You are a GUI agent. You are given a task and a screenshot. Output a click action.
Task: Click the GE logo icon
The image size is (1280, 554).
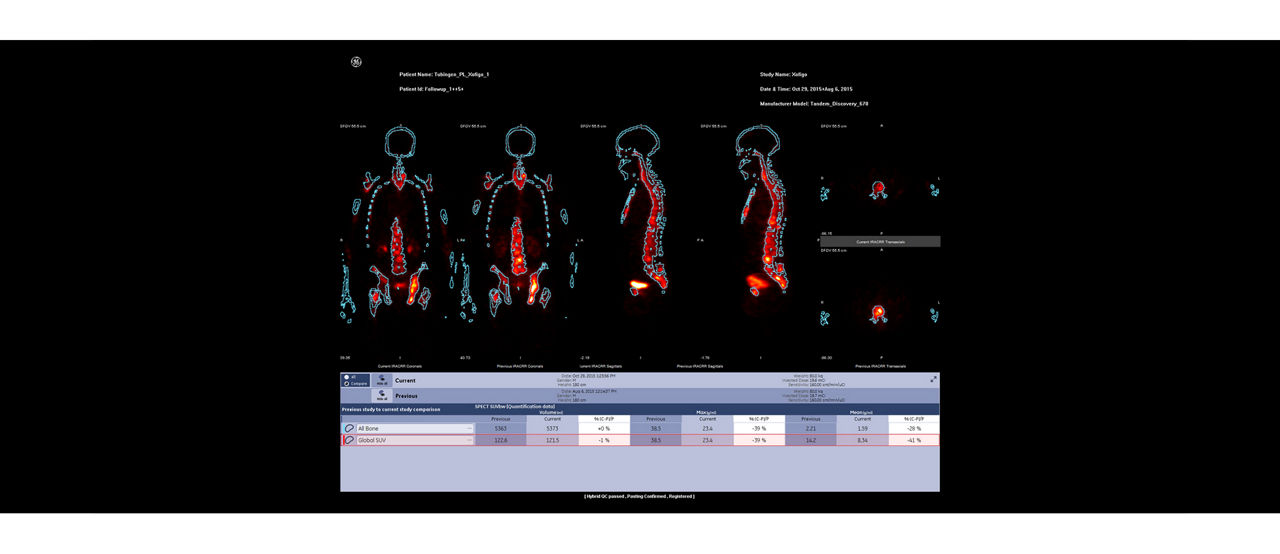(x=355, y=62)
